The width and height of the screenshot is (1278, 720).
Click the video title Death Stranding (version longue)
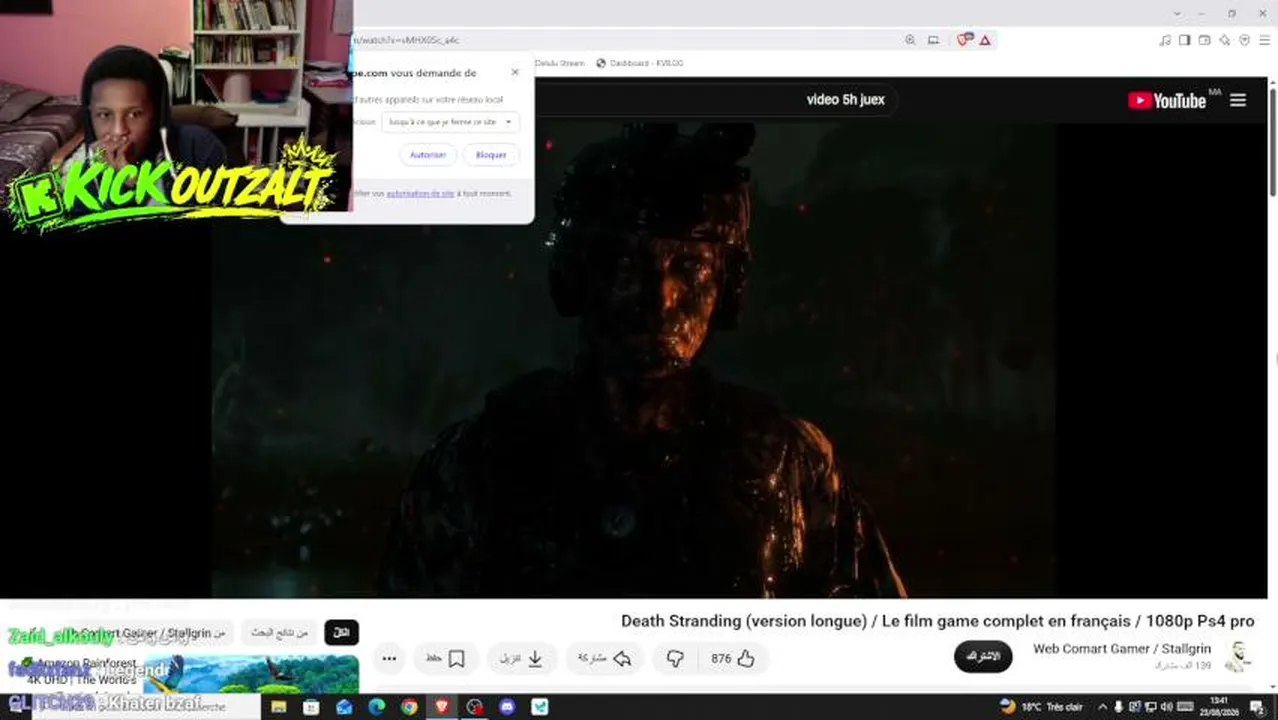point(937,621)
